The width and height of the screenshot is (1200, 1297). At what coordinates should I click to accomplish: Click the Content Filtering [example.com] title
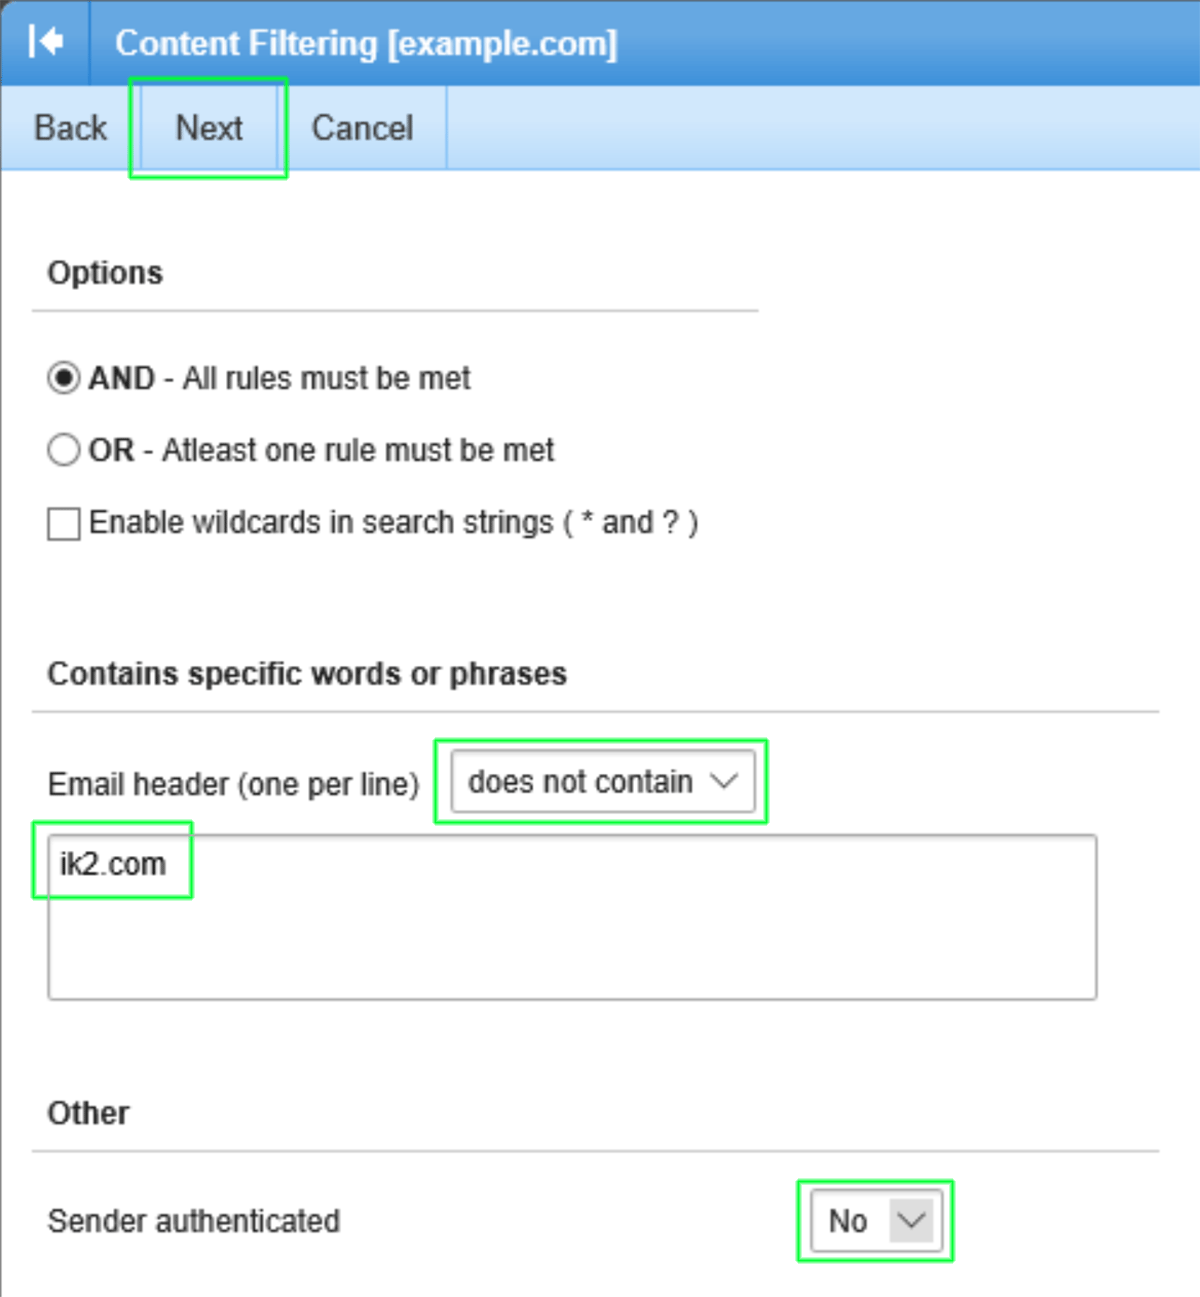pyautogui.click(x=366, y=43)
